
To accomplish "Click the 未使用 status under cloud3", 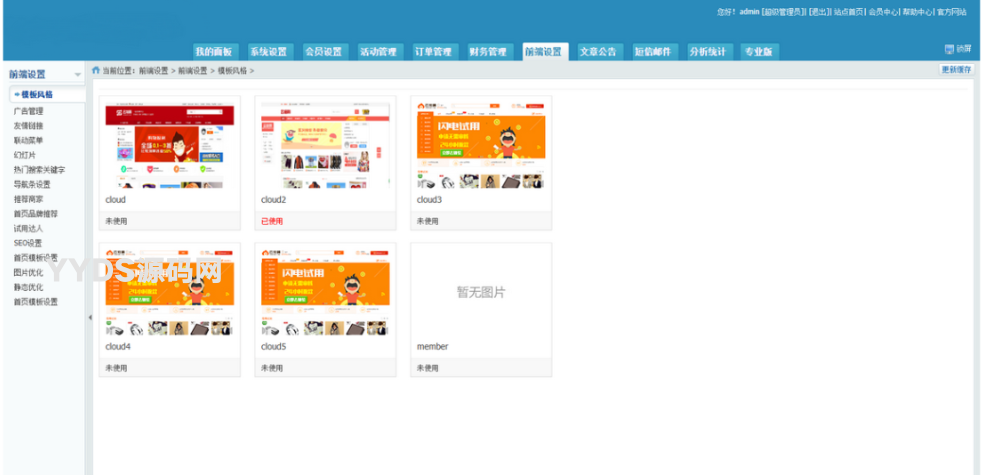I will (427, 222).
